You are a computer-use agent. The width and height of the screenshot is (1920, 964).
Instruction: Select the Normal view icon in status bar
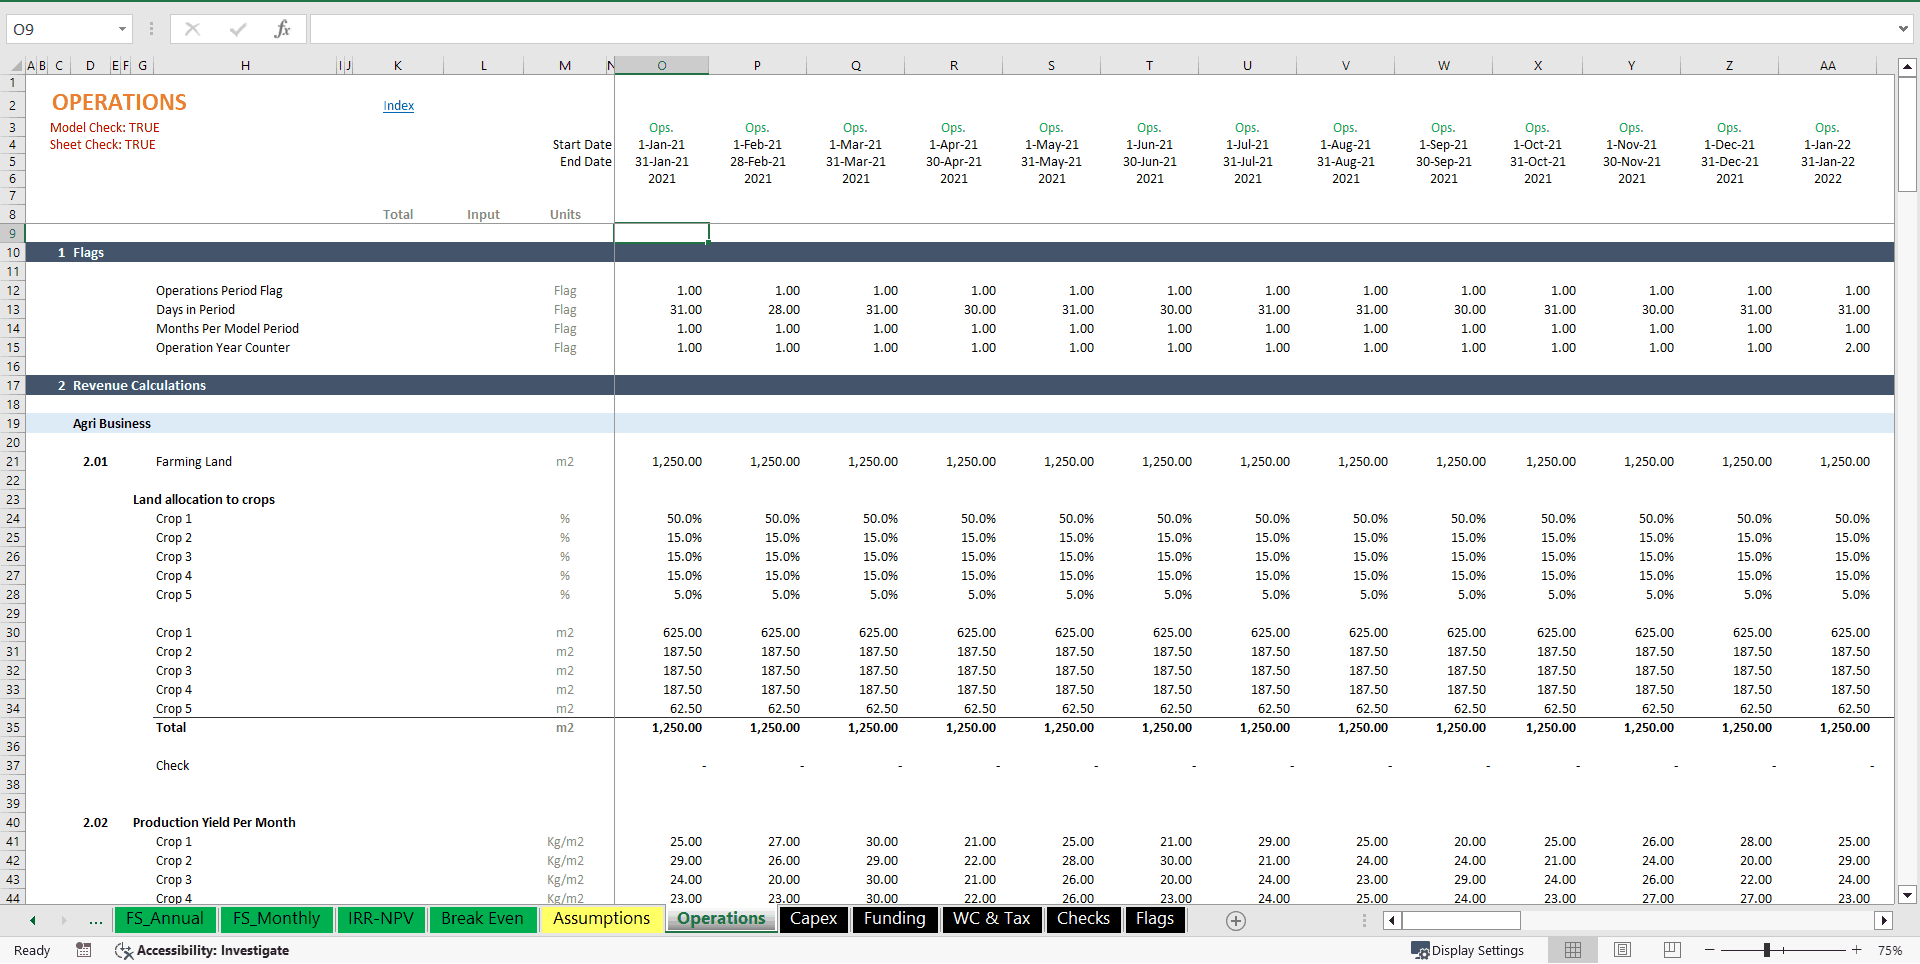point(1572,950)
